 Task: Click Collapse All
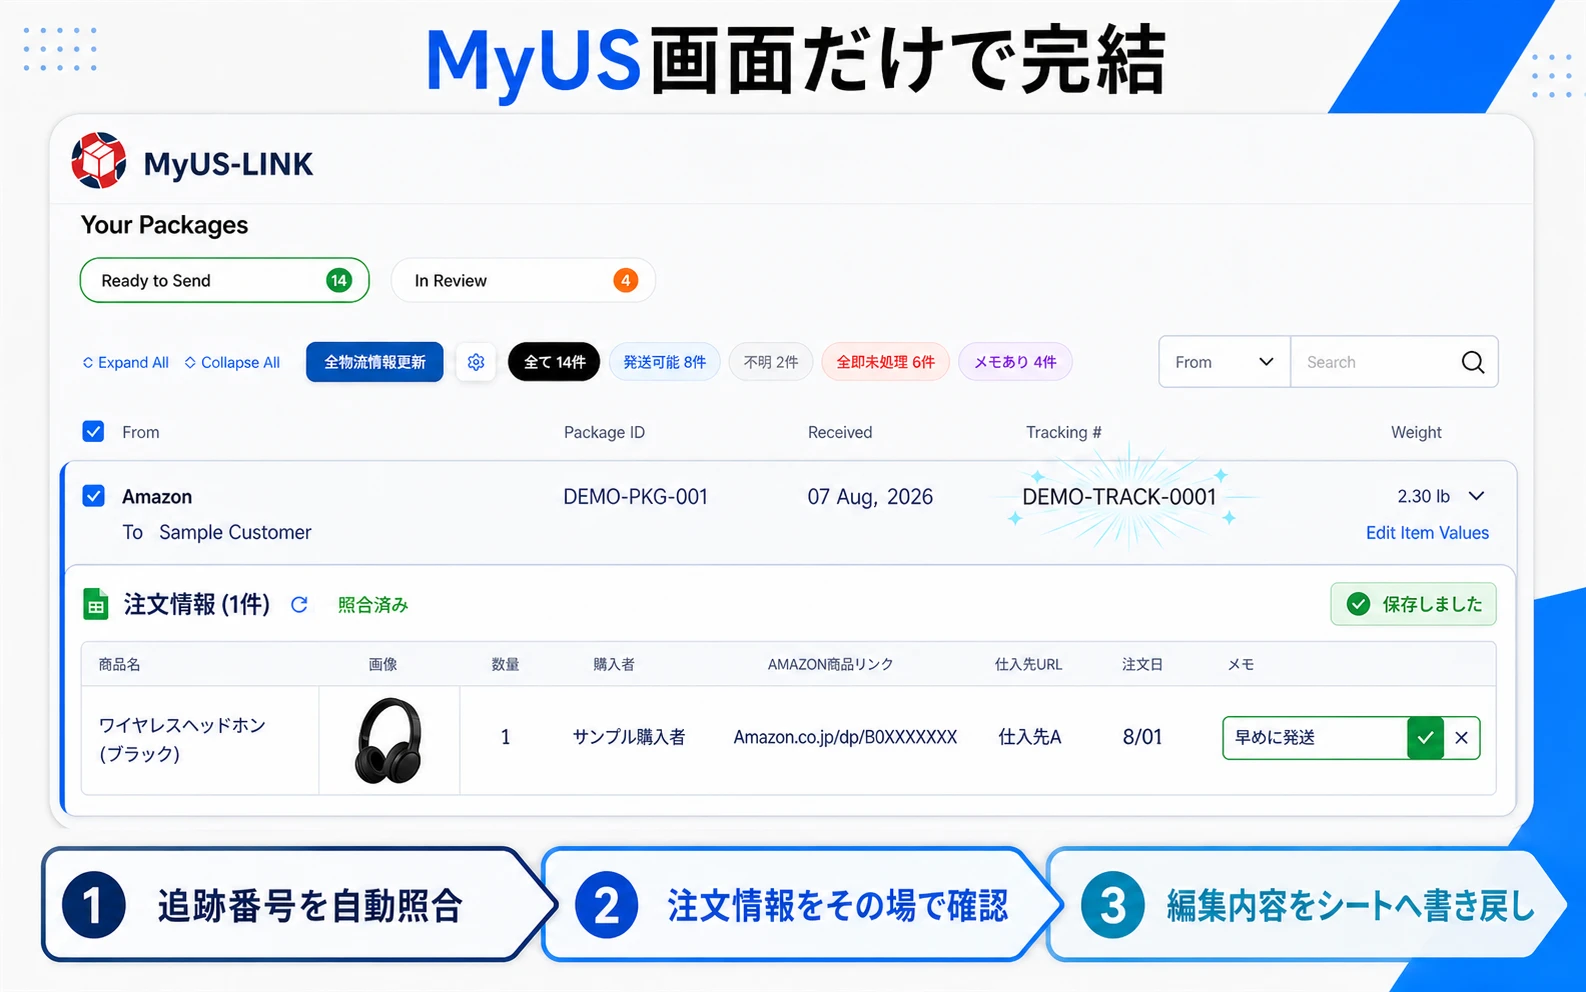tap(232, 362)
